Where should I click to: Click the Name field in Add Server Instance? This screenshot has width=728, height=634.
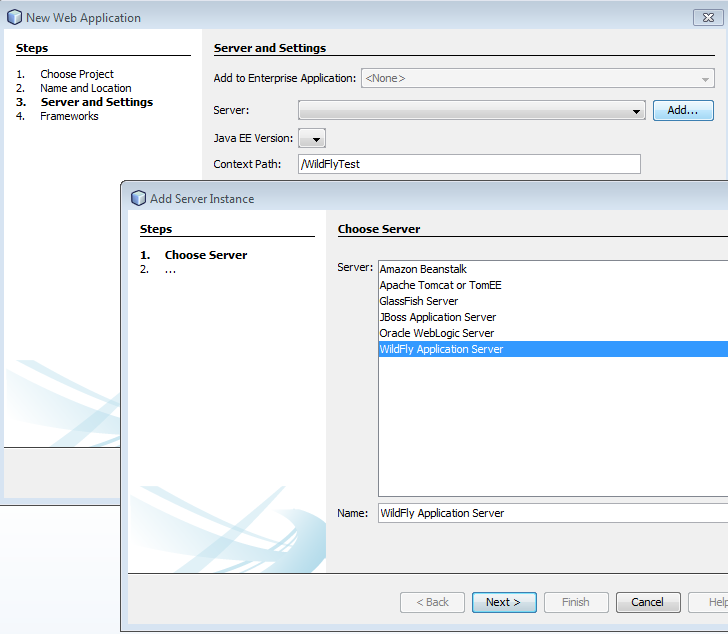[x=553, y=513]
